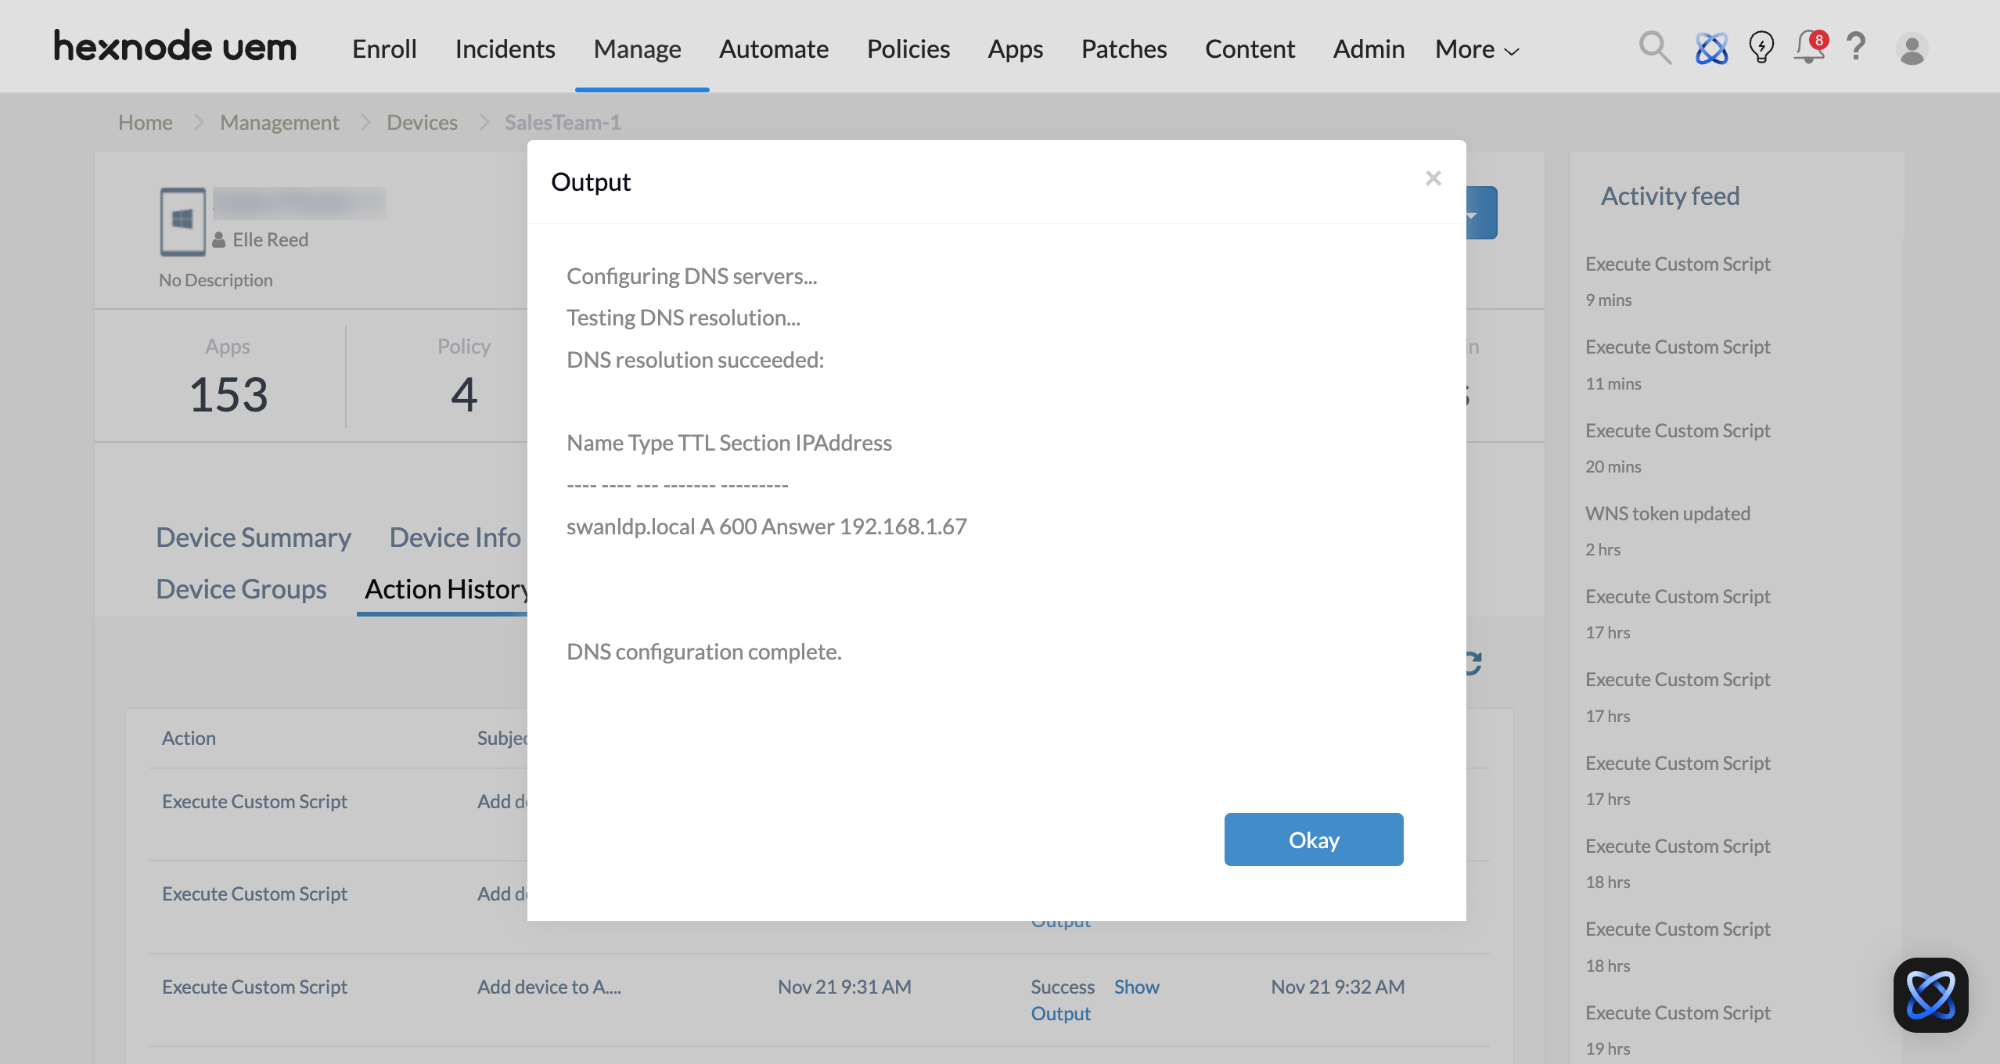This screenshot has height=1064, width=2000.
Task: Go to the Patches menu
Action: (x=1123, y=49)
